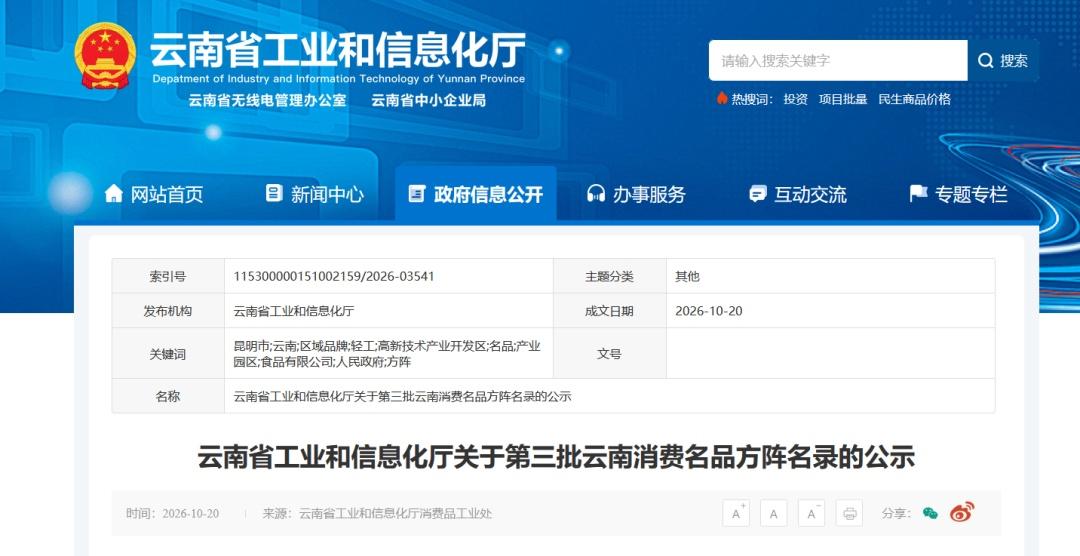1080x556 pixels.
Task: Click the 搜索 button
Action: [1004, 61]
